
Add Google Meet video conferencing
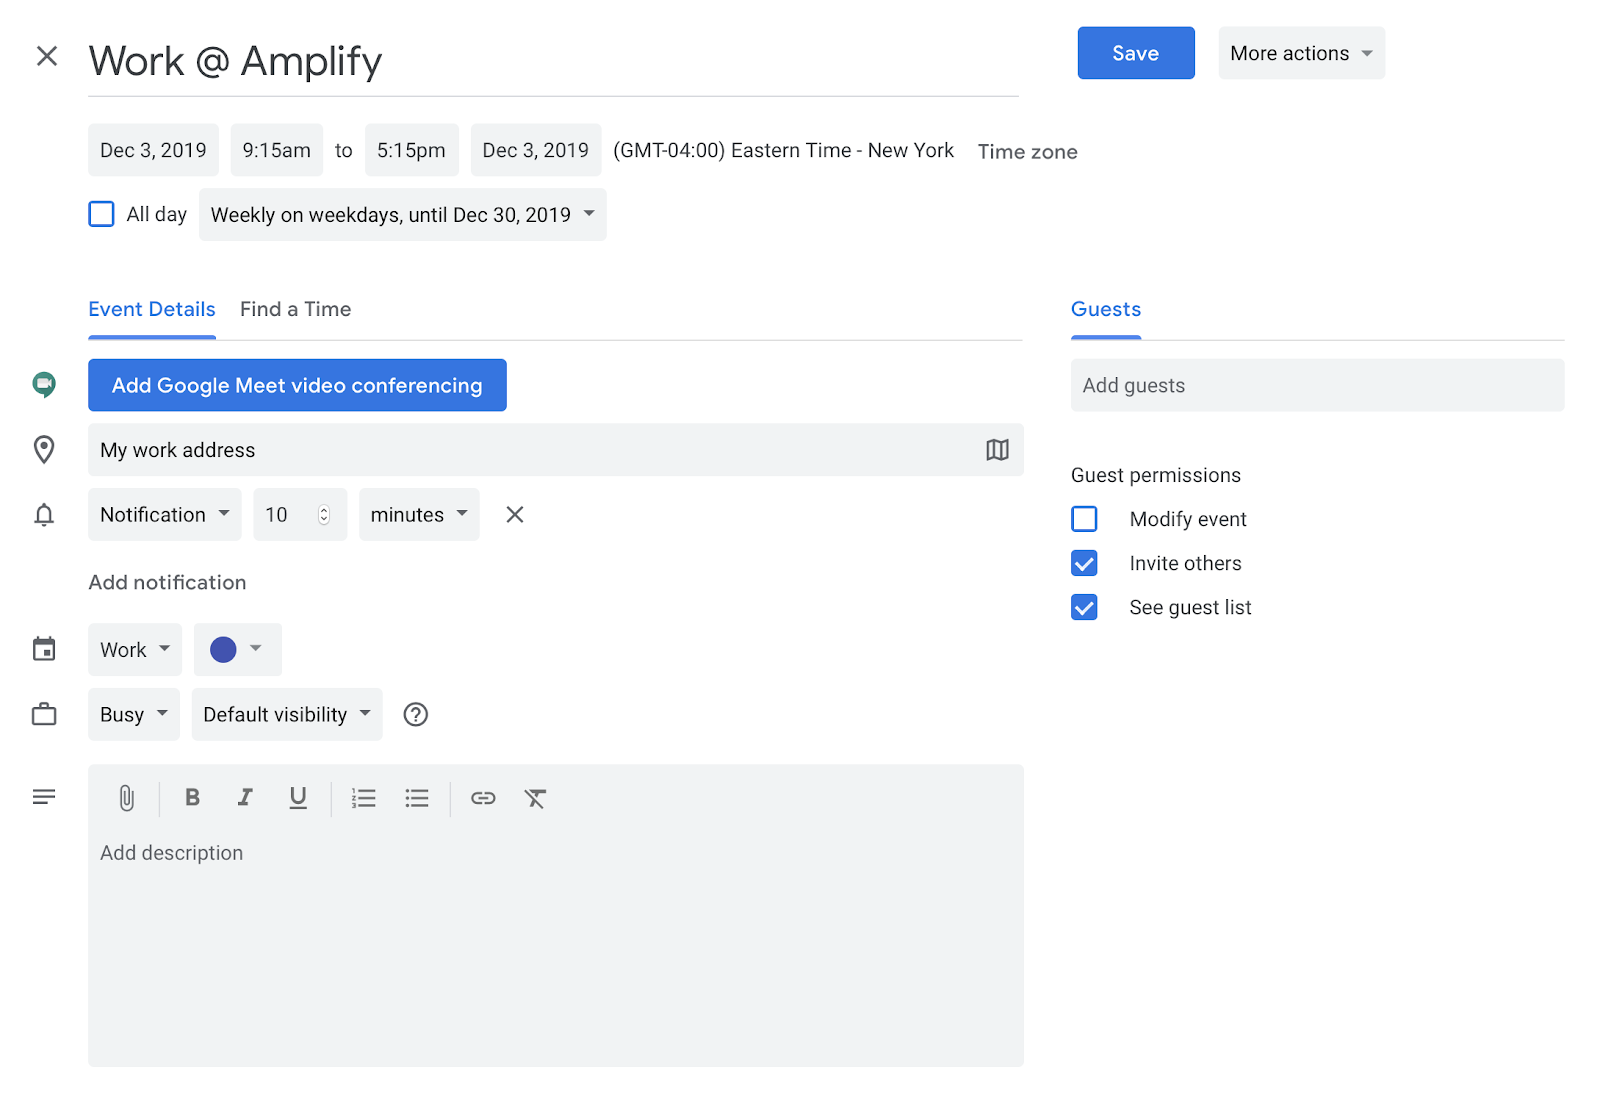coord(297,385)
